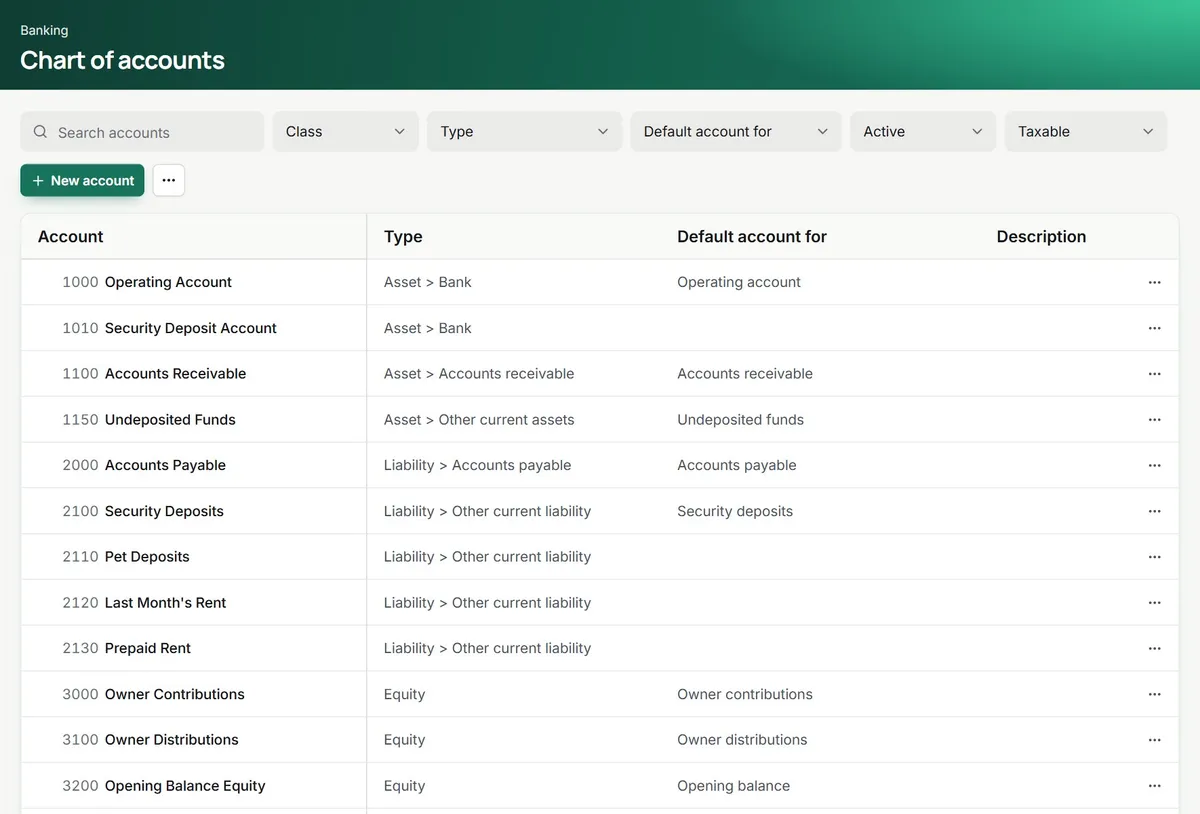Screen dimensions: 1200x814
Task: Click 'Security deposits' default account cell
Action: point(735,511)
